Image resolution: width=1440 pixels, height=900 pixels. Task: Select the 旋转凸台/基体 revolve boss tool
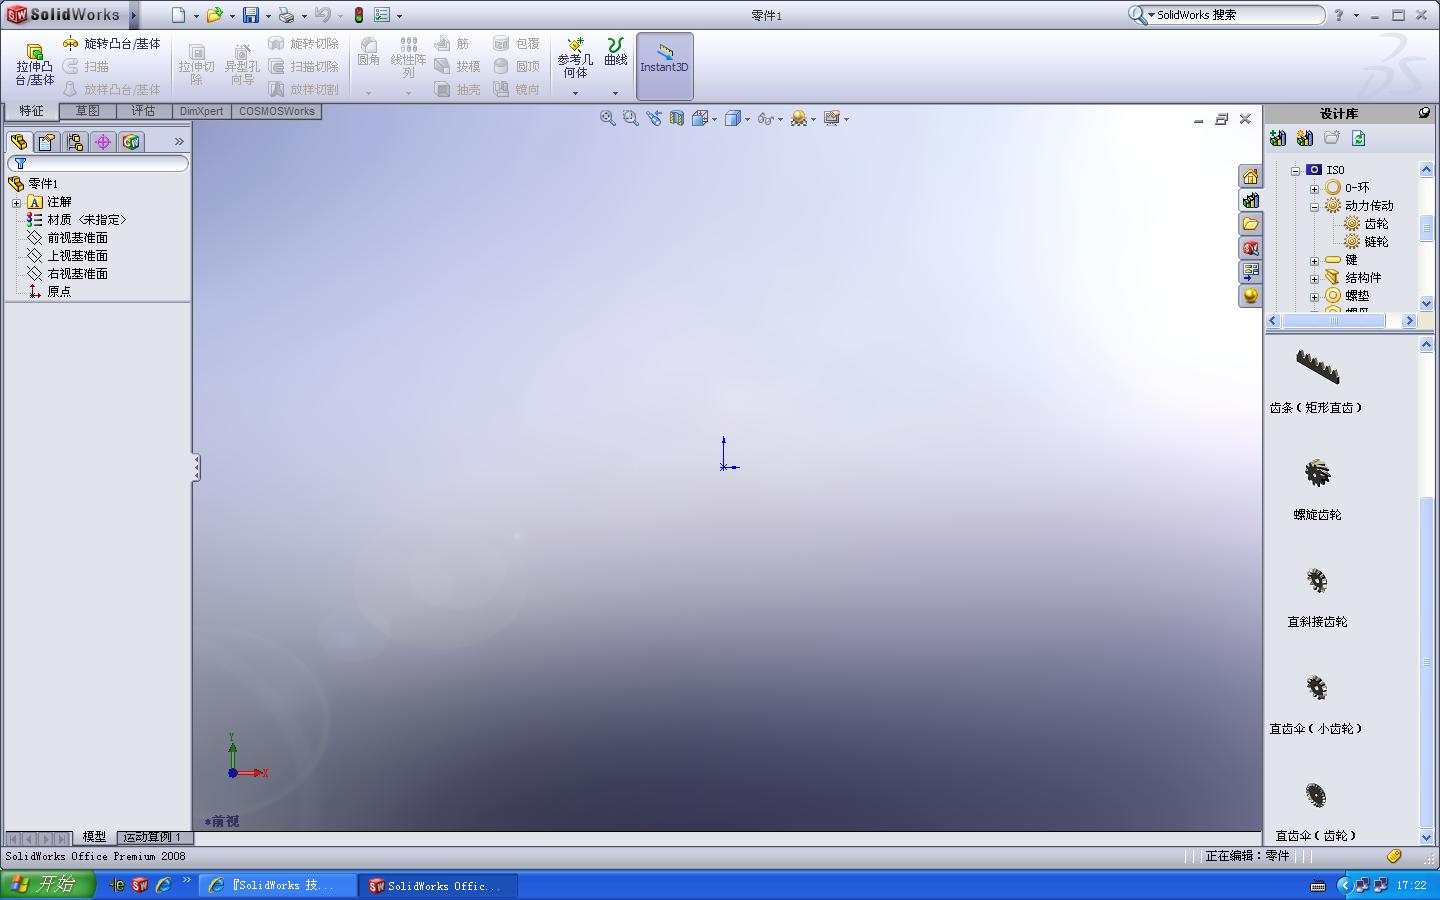tap(111, 44)
